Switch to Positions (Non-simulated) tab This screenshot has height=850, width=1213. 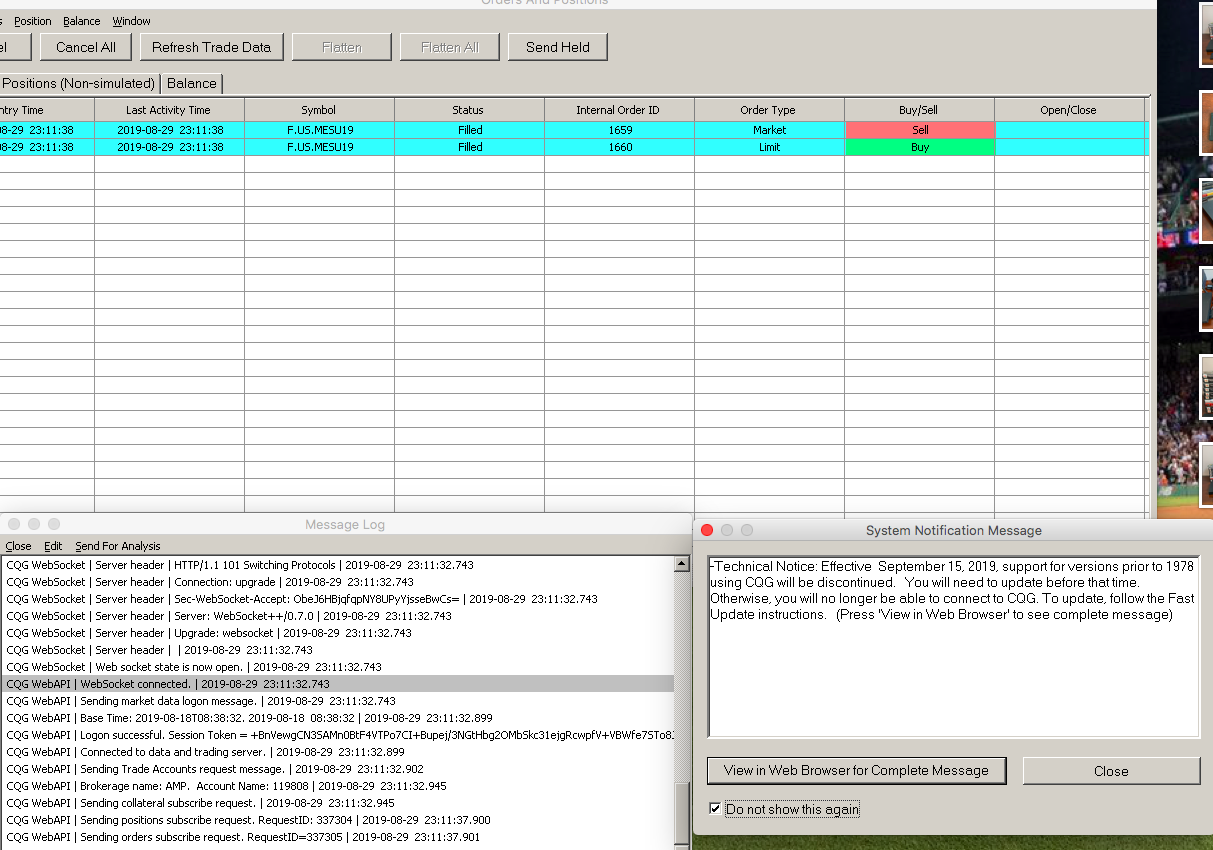[78, 83]
